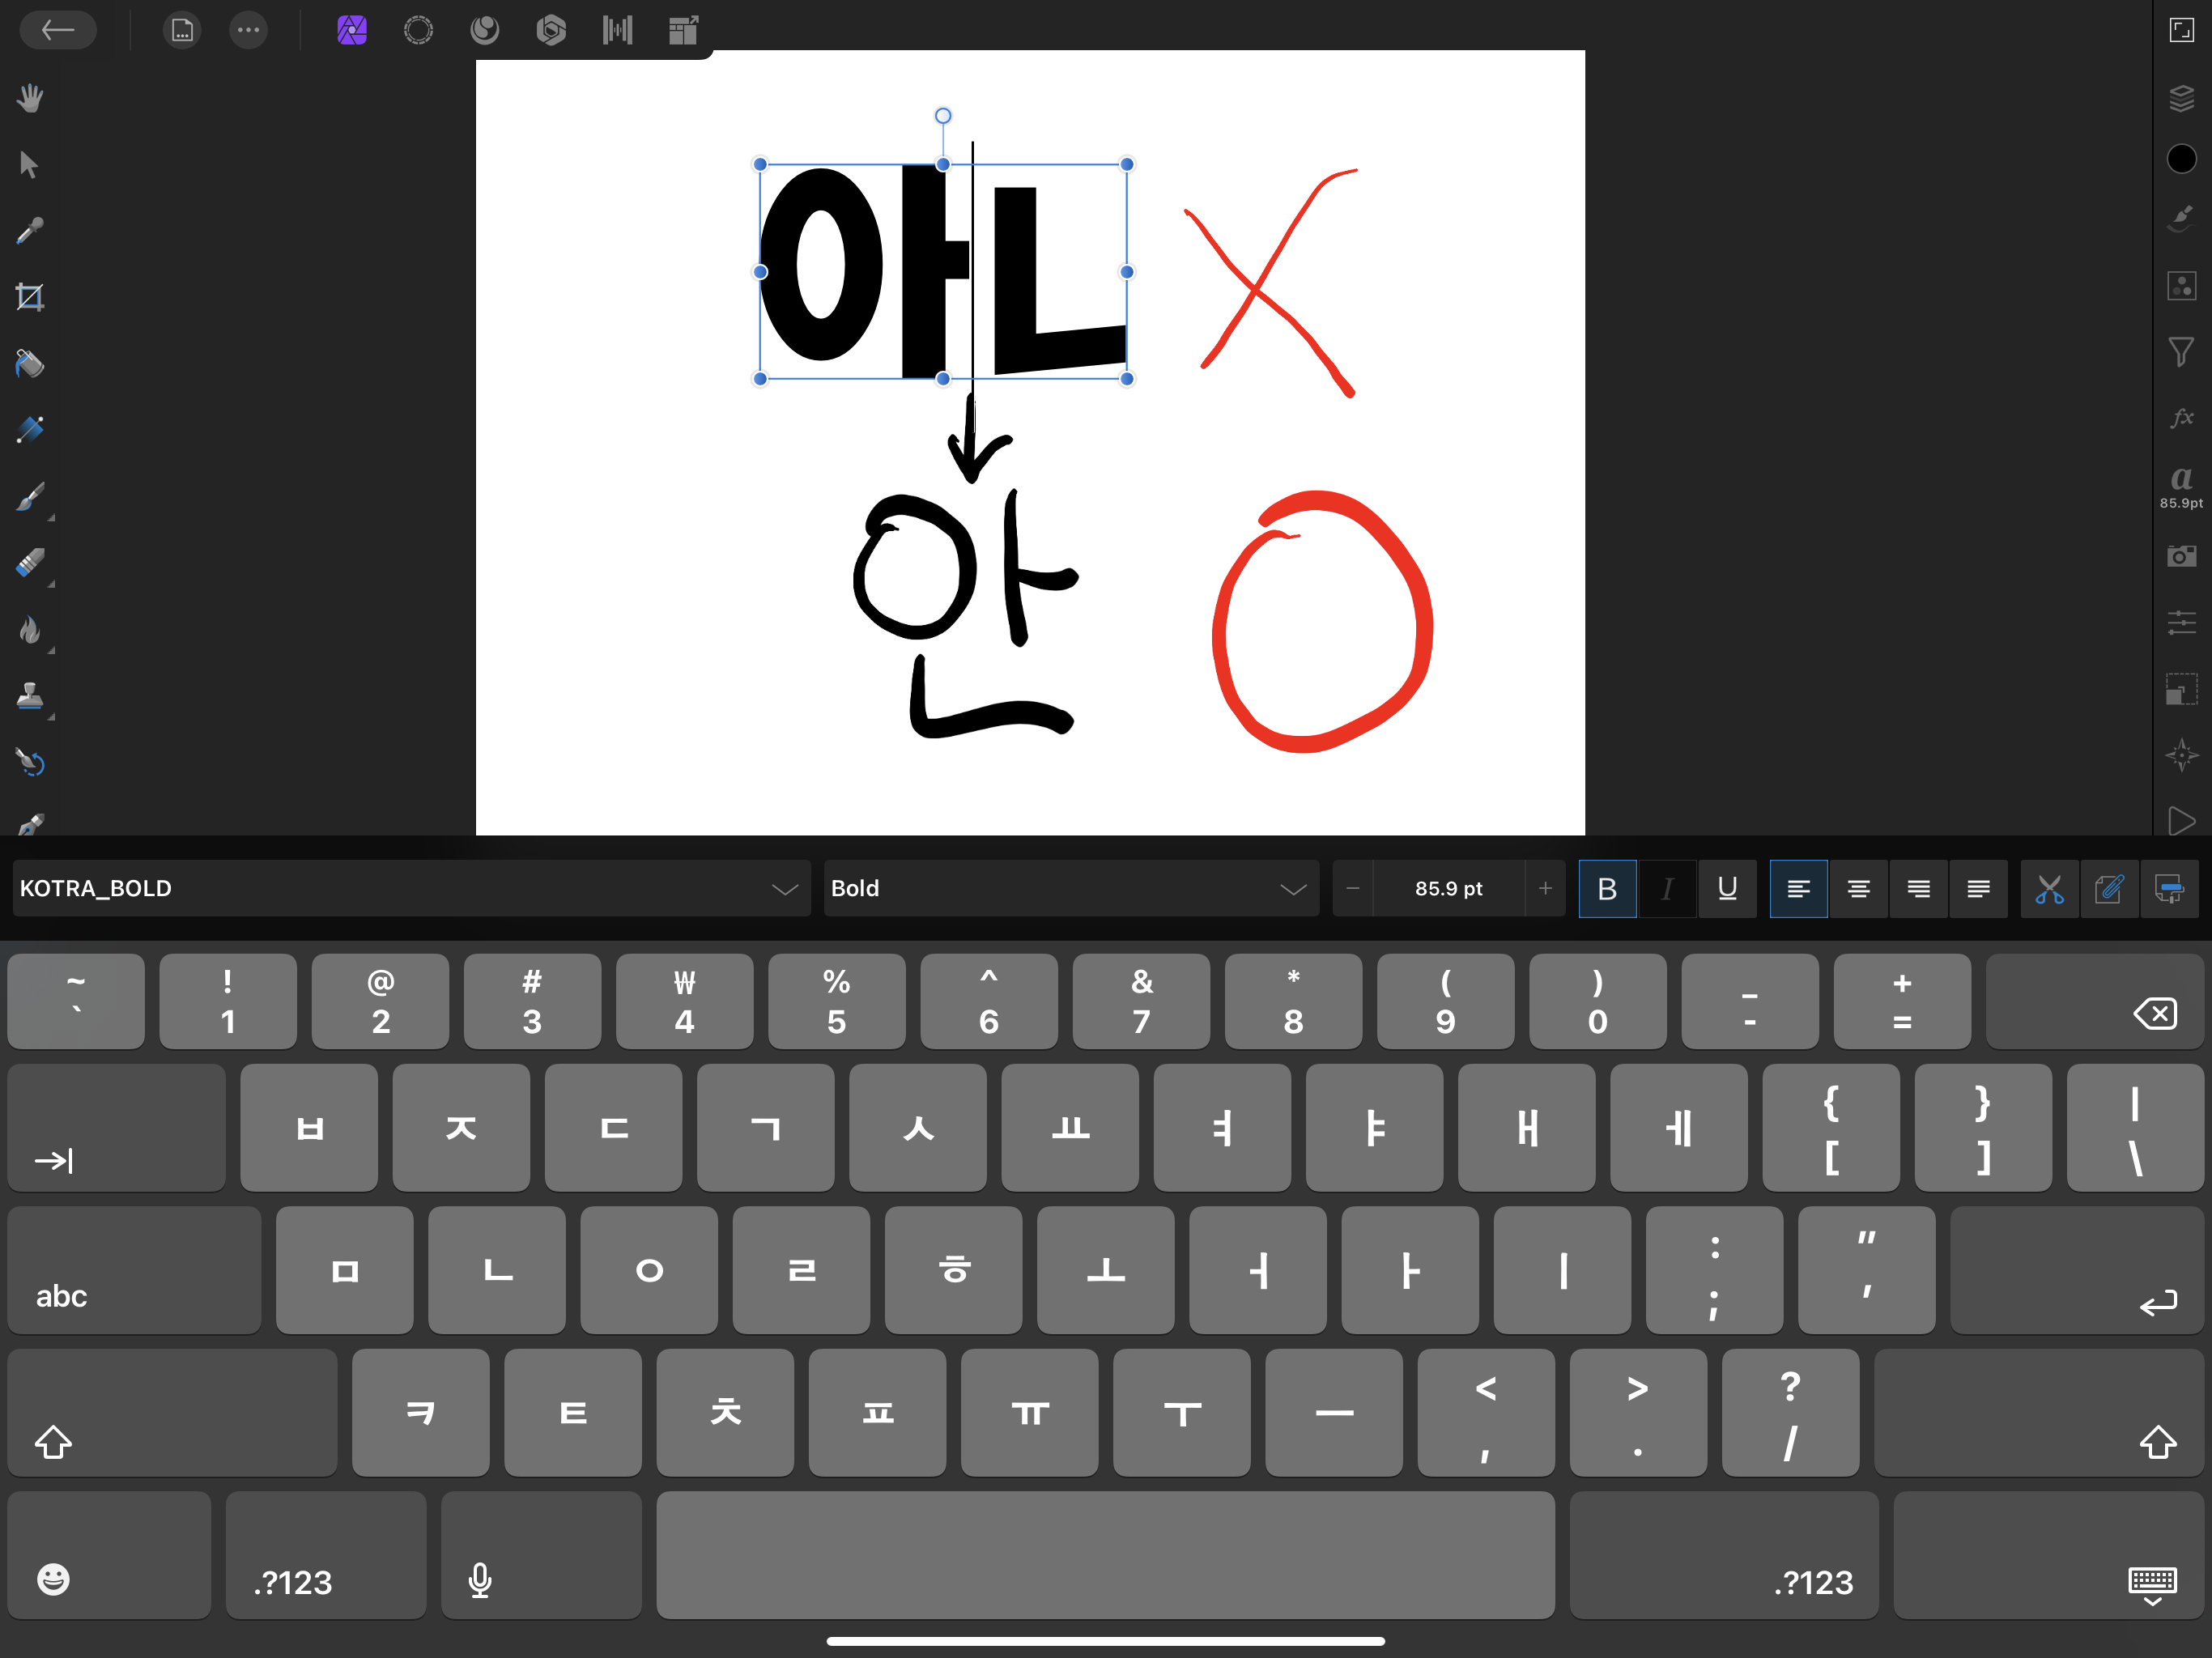
Task: Tap the Tab key
Action: (x=116, y=1128)
